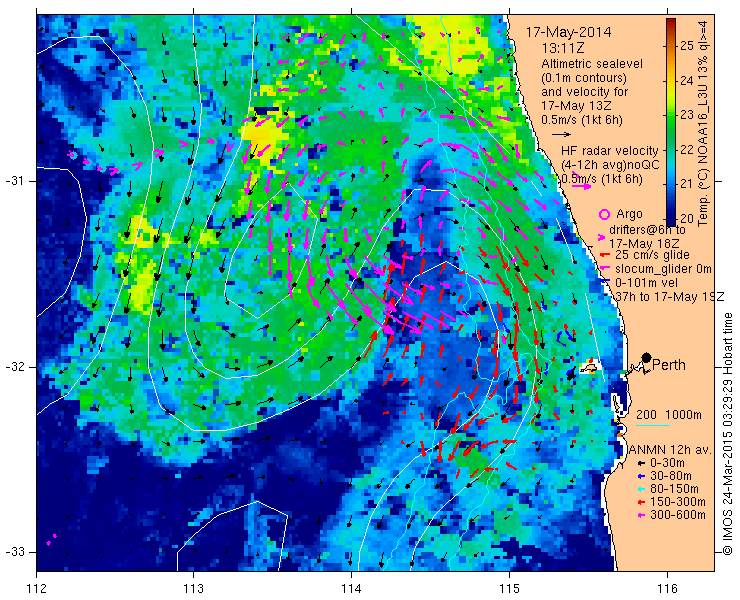Screen dimensions: 740x600
Task: Click the IMOS copyright timestamp text
Action: click(728, 434)
